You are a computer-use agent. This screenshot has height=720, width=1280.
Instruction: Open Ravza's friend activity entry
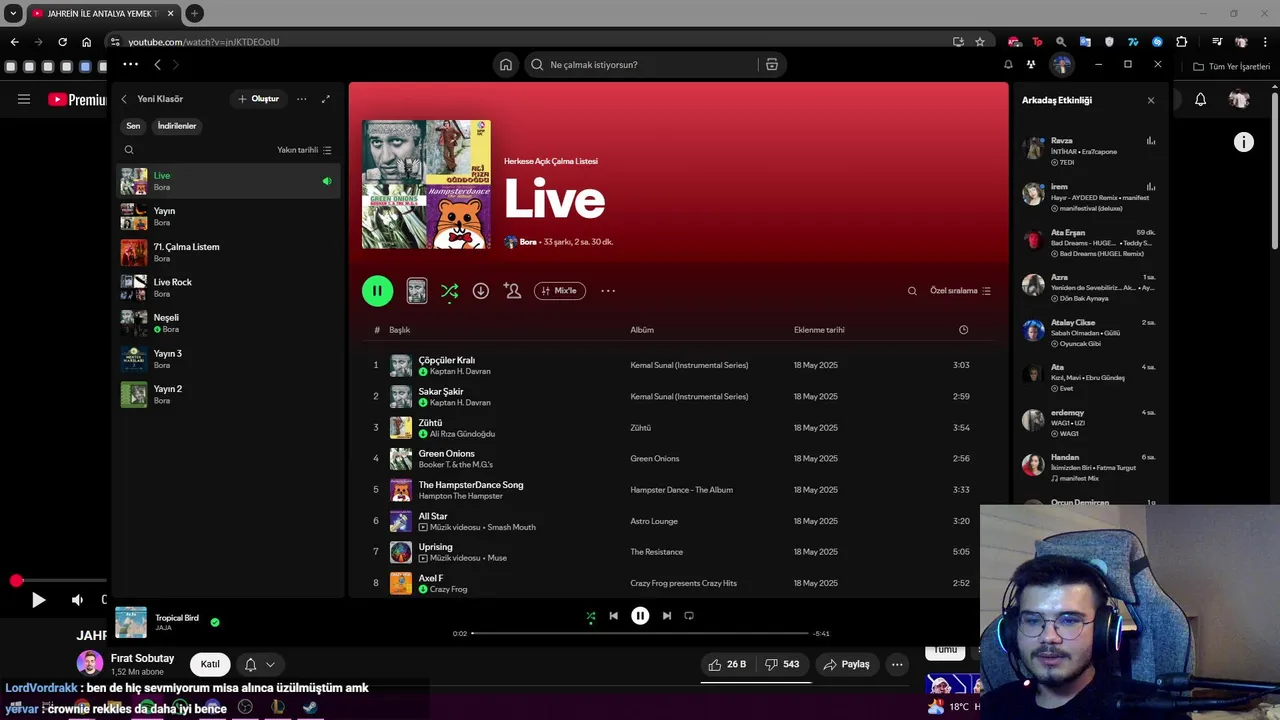coord(1089,151)
